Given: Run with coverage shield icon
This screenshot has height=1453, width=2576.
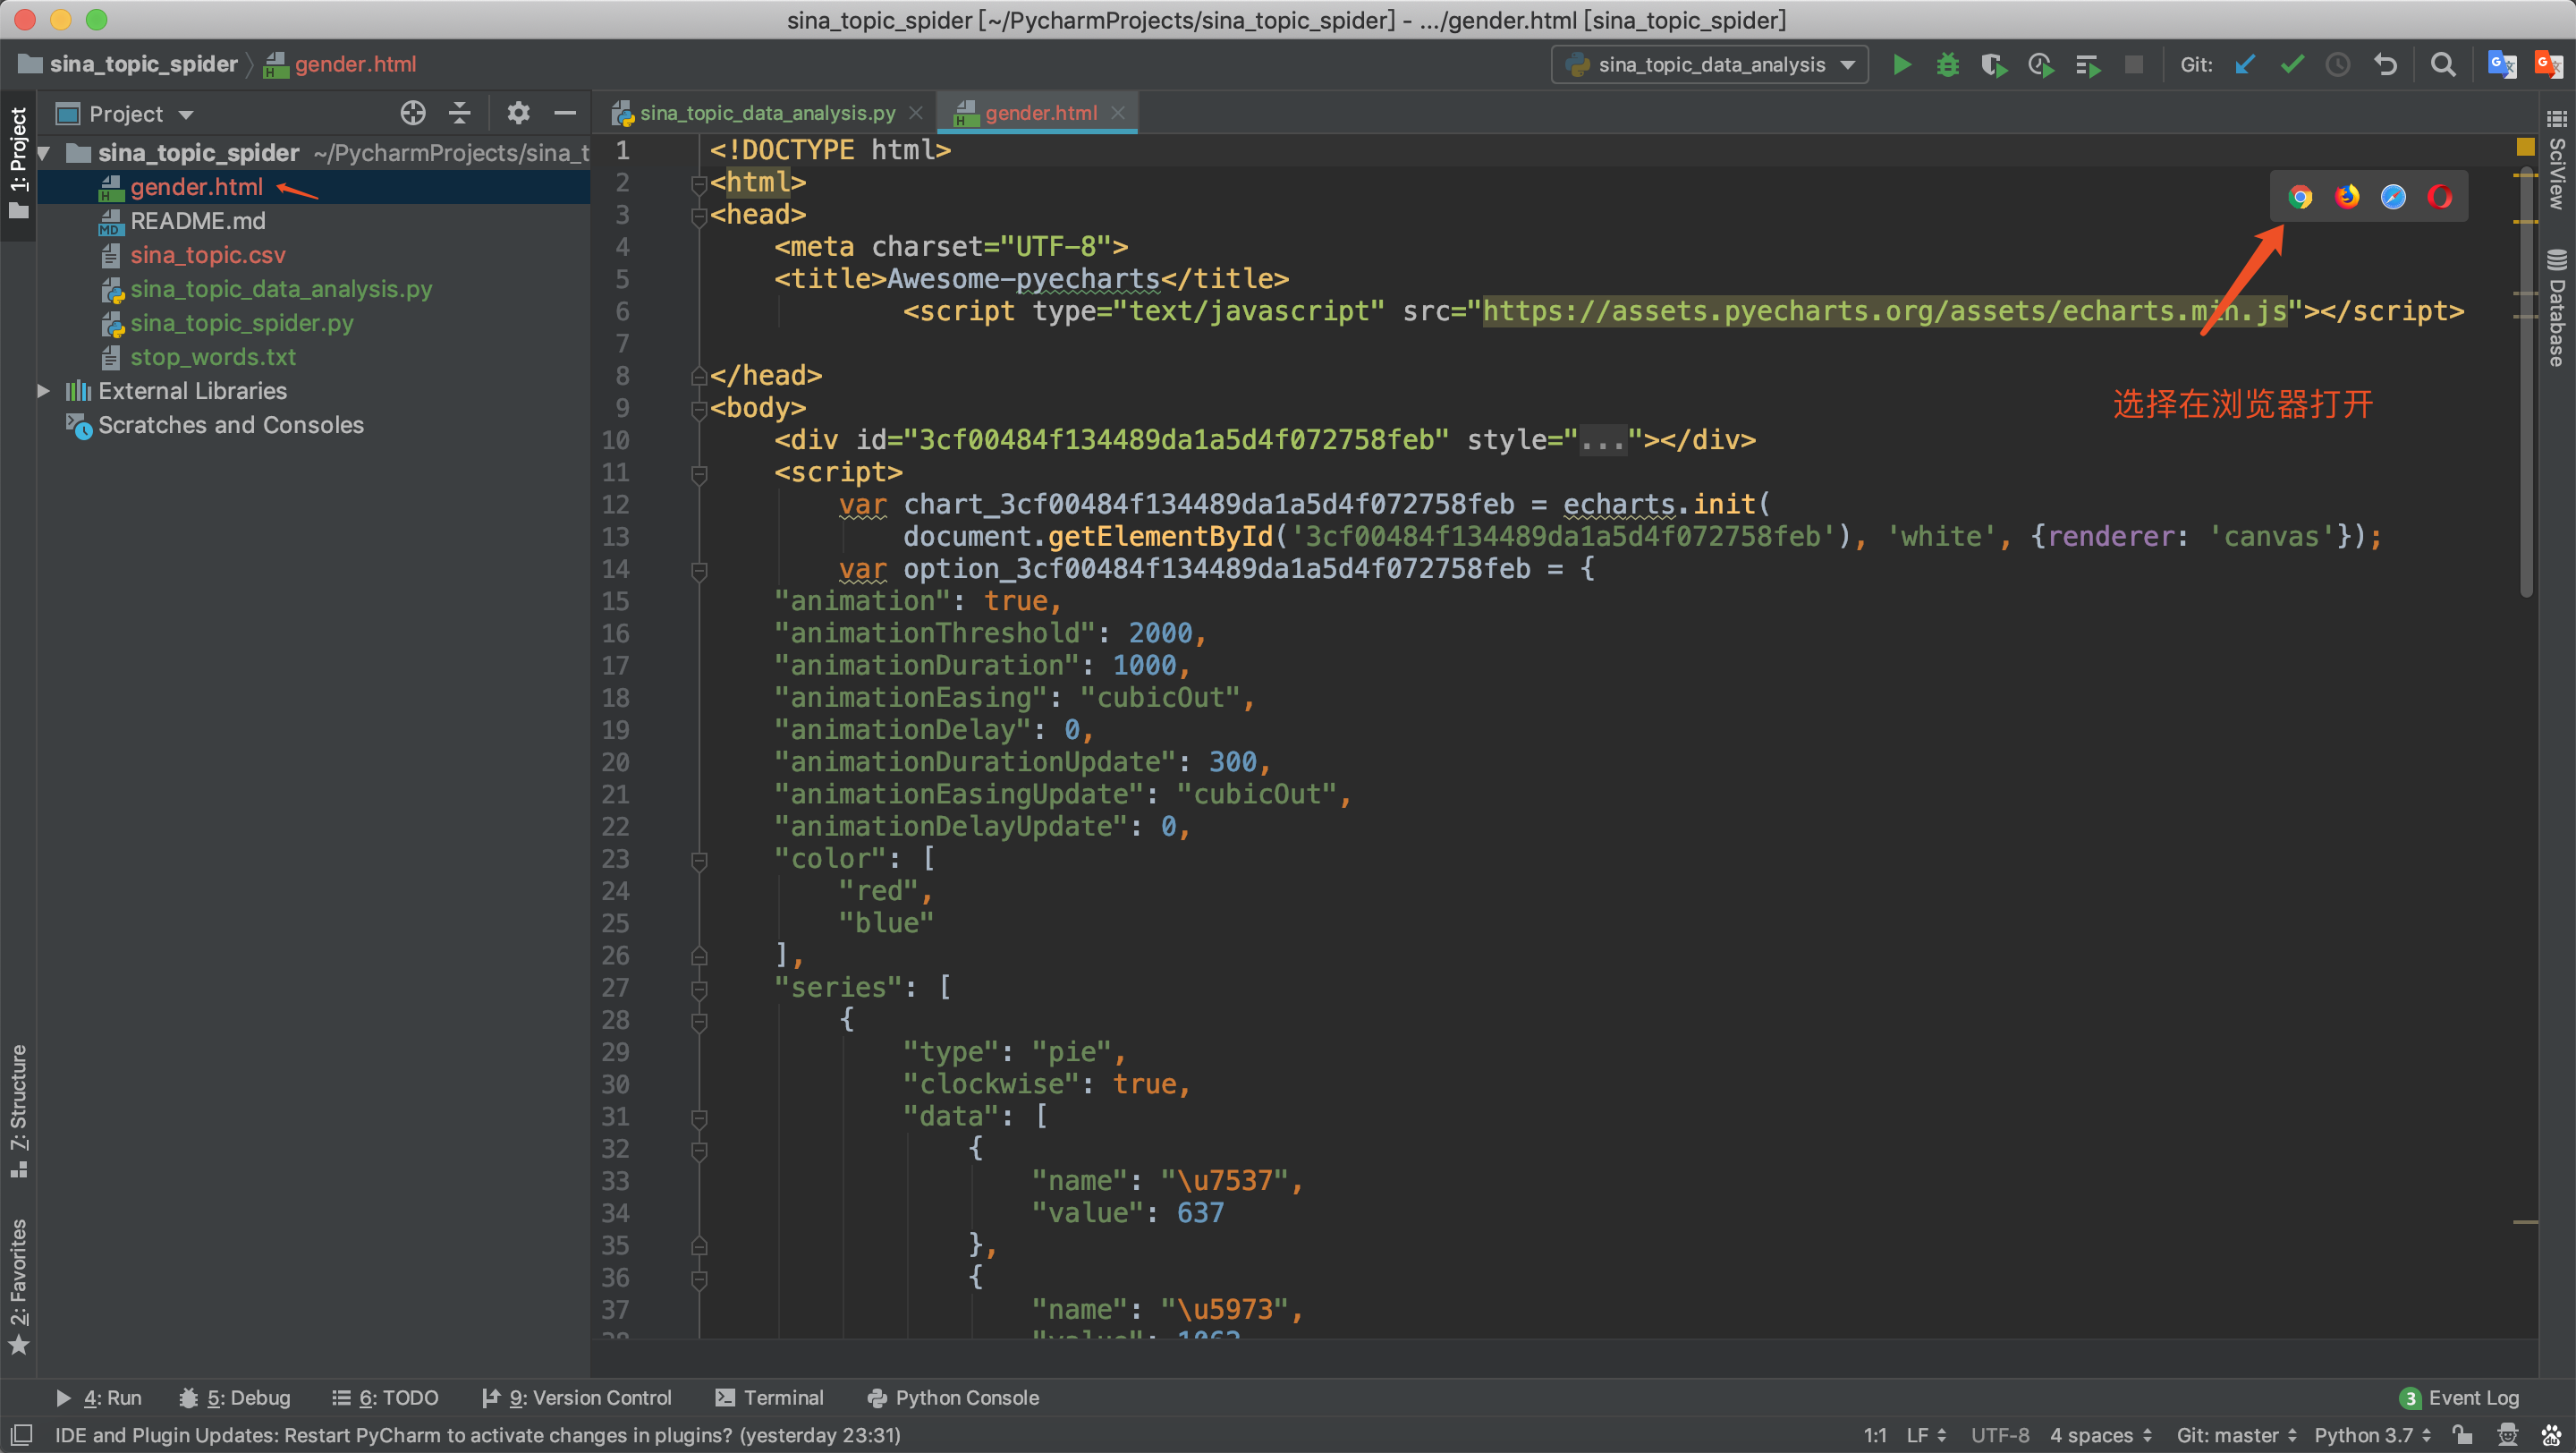Looking at the screenshot, I should [x=1994, y=65].
